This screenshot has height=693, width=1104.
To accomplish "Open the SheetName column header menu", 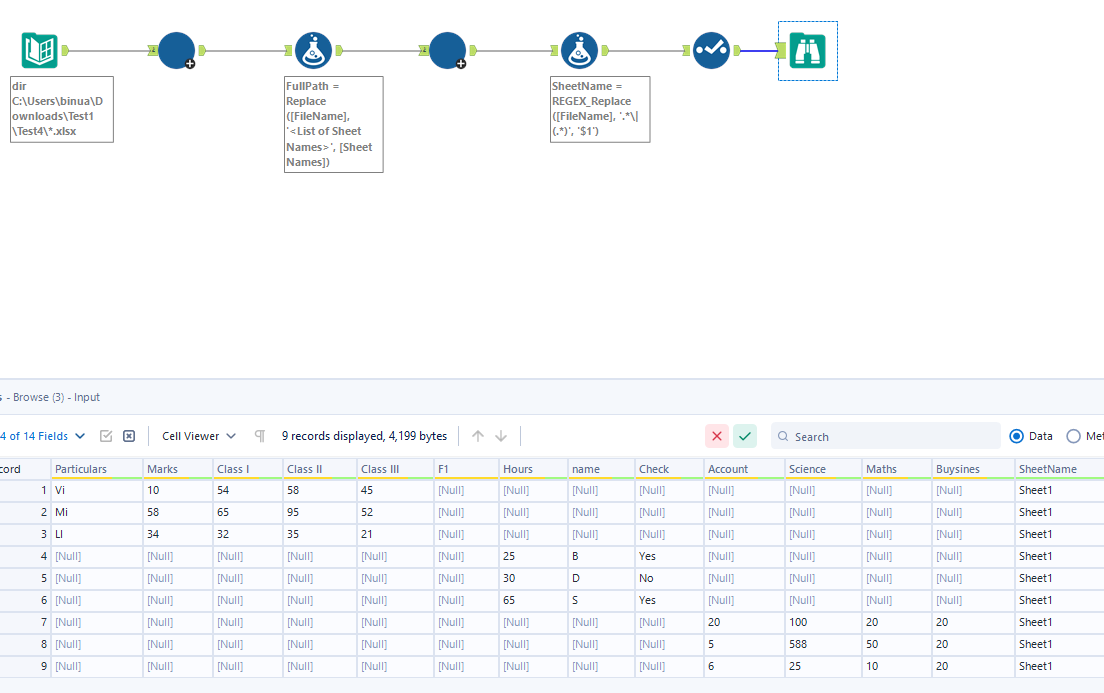I will pos(1047,468).
